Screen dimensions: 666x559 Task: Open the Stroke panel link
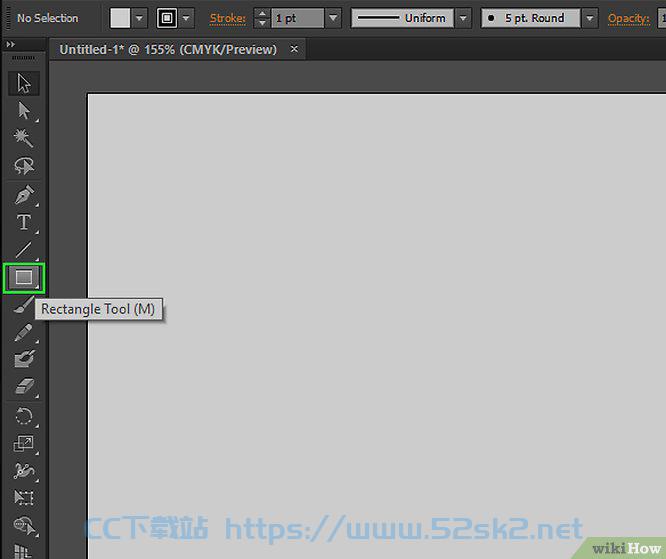pyautogui.click(x=228, y=19)
